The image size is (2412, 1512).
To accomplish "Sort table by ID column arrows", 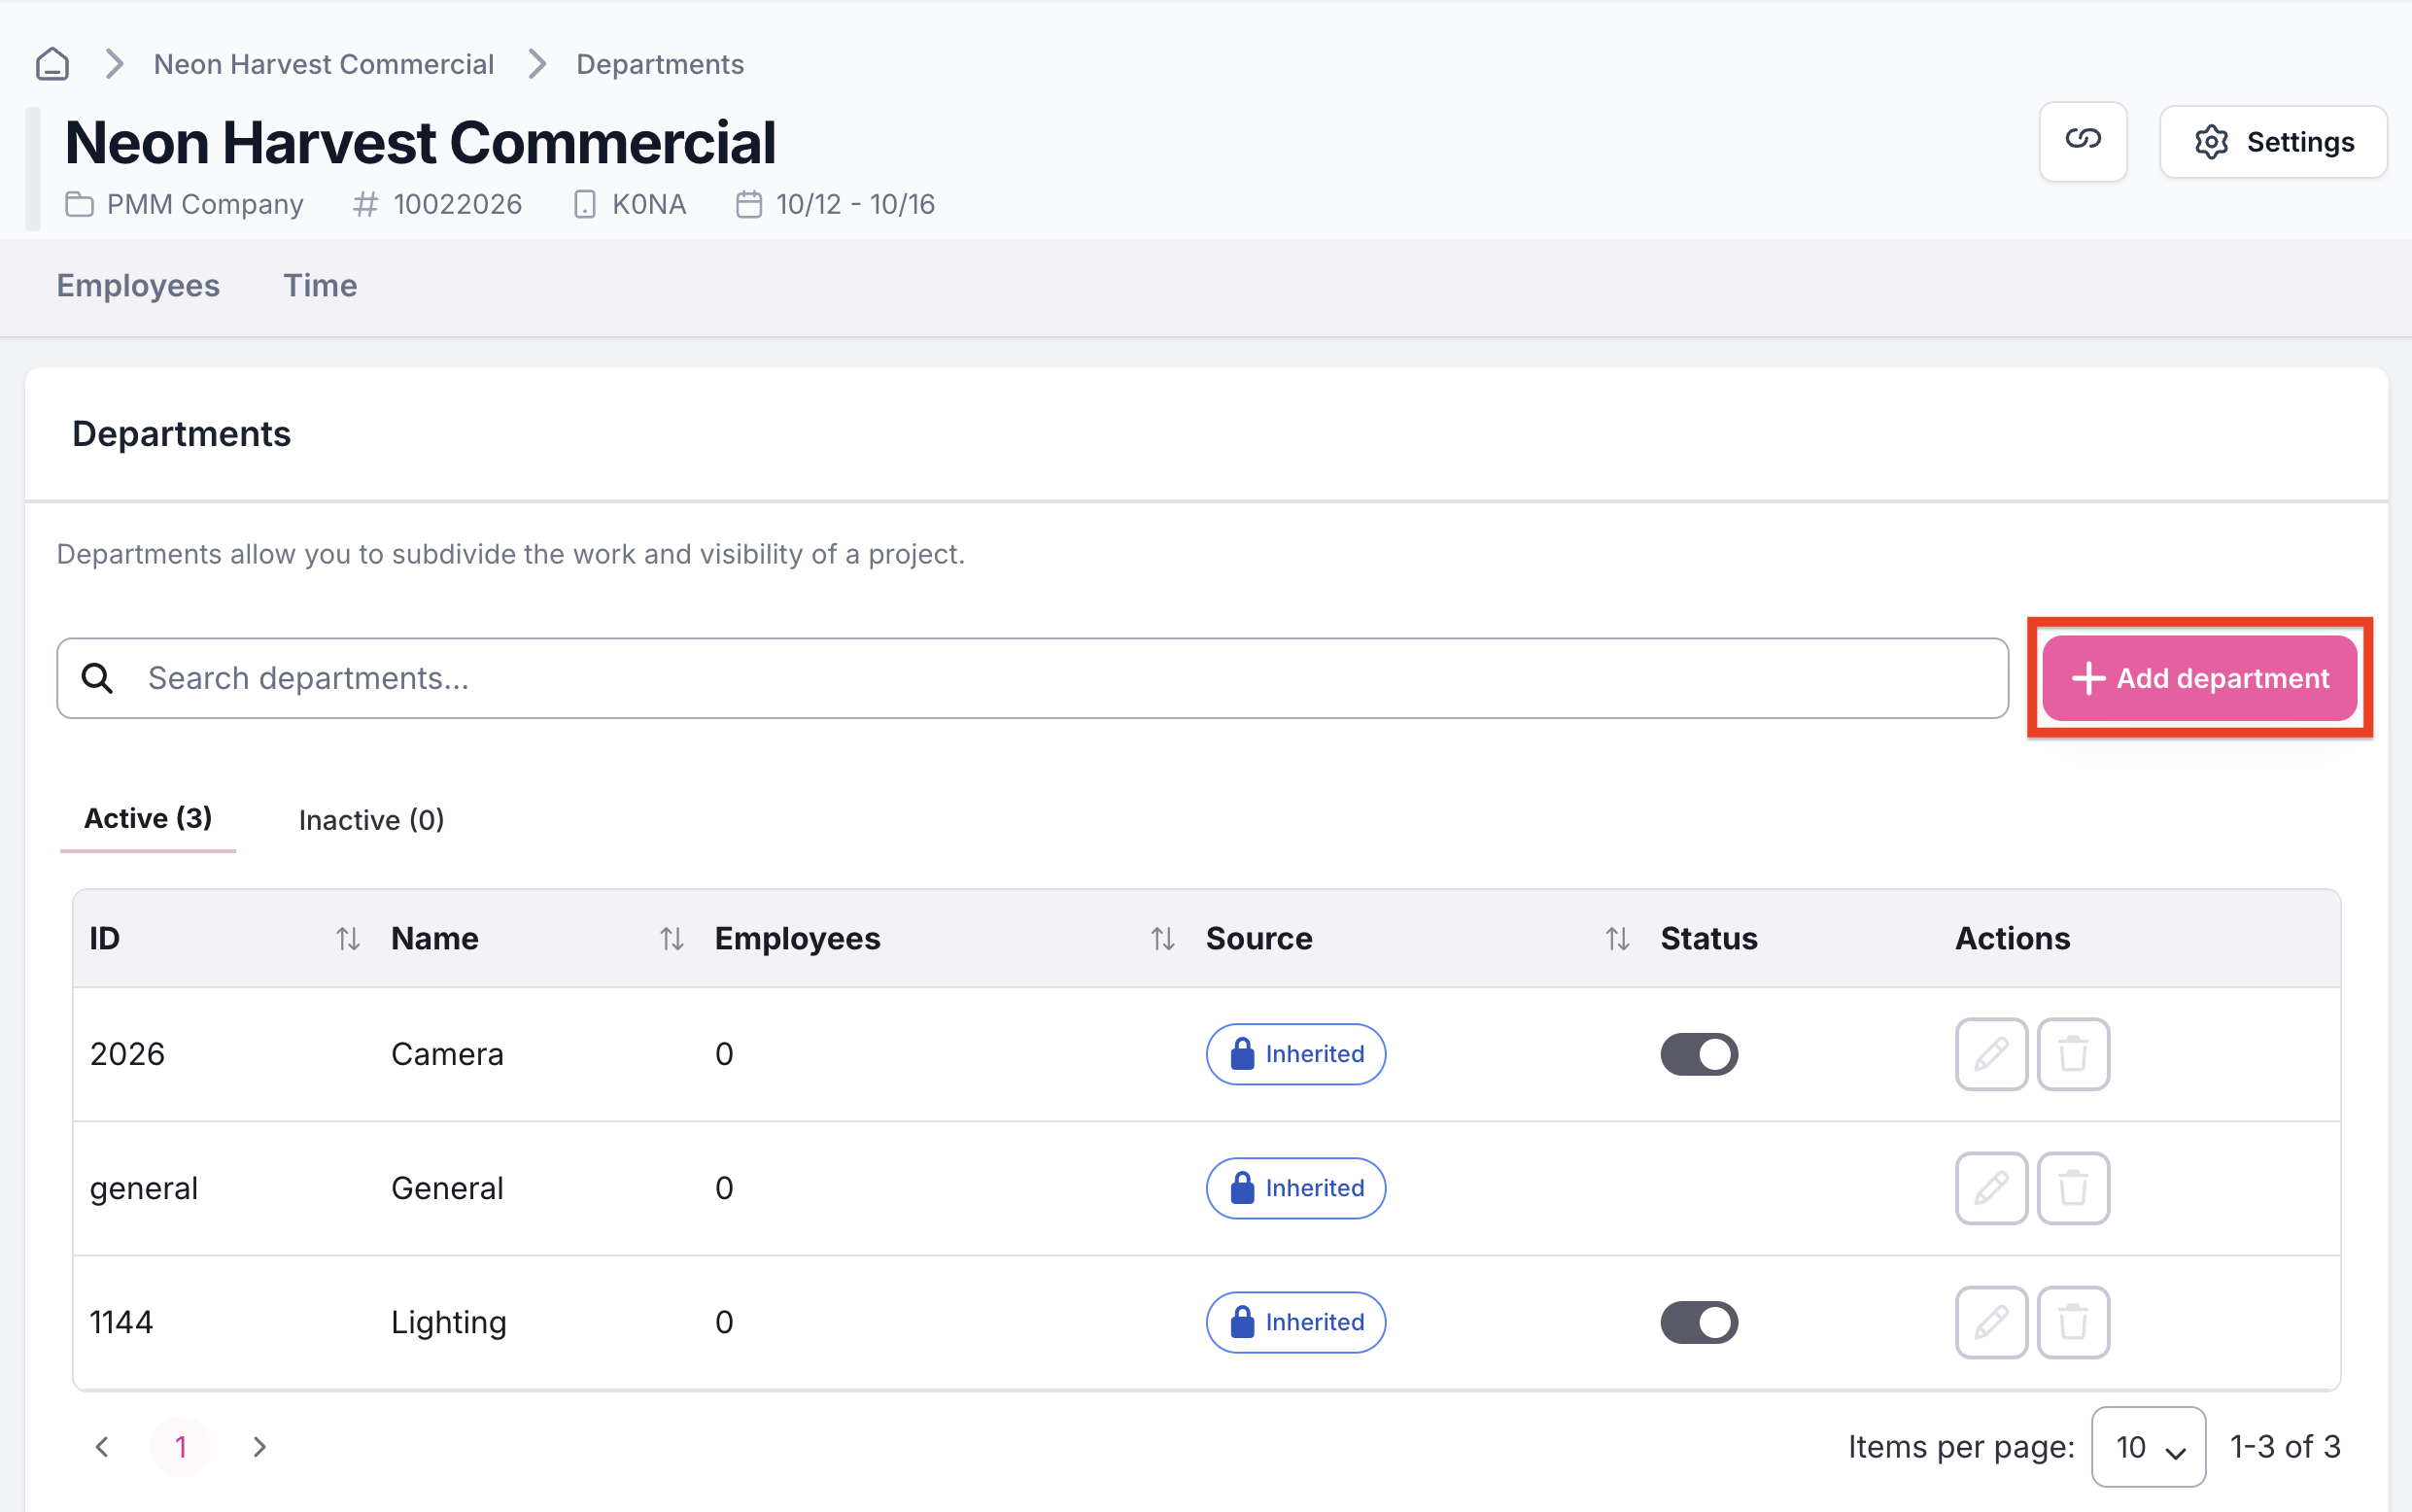I will [347, 938].
